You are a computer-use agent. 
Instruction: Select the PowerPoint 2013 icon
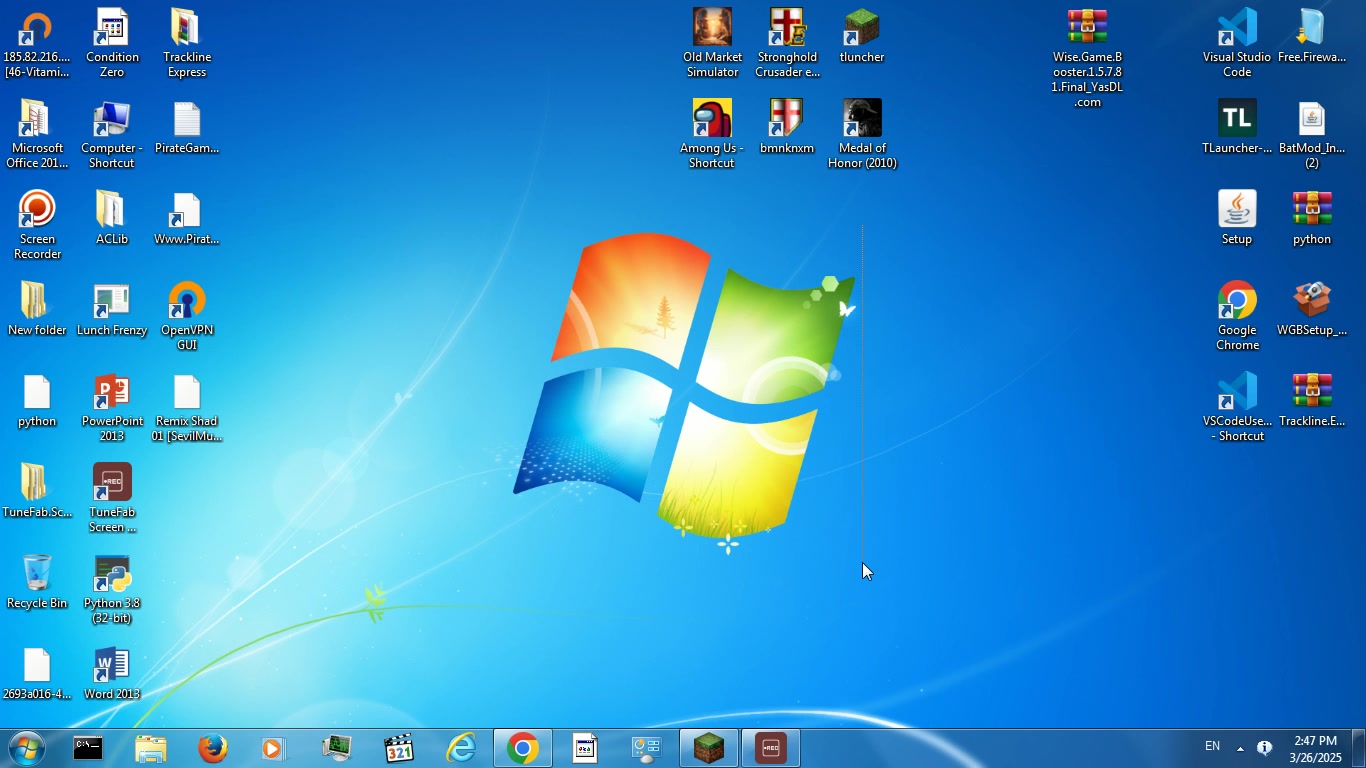(x=112, y=408)
